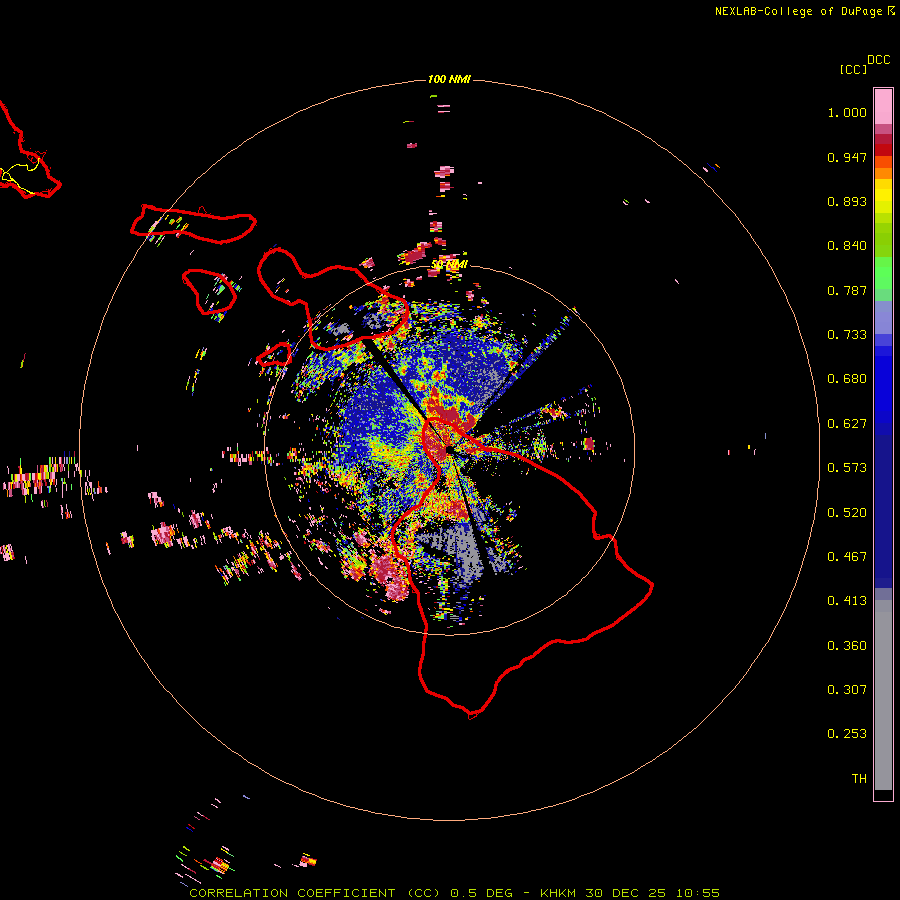Click the 0.680 scale value
This screenshot has height=900, width=900.
click(x=847, y=379)
